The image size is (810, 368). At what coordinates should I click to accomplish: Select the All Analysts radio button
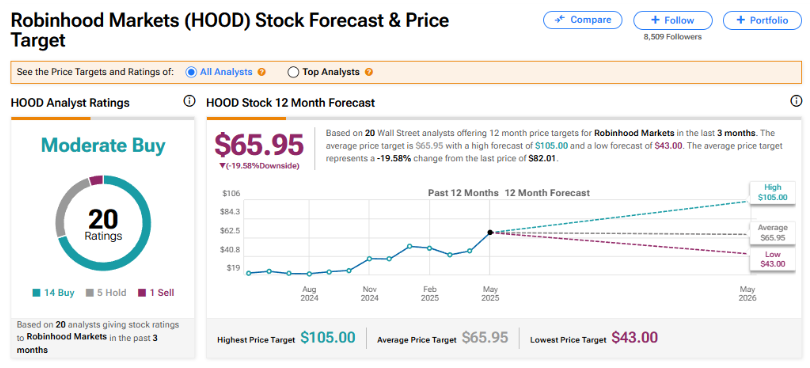191,72
